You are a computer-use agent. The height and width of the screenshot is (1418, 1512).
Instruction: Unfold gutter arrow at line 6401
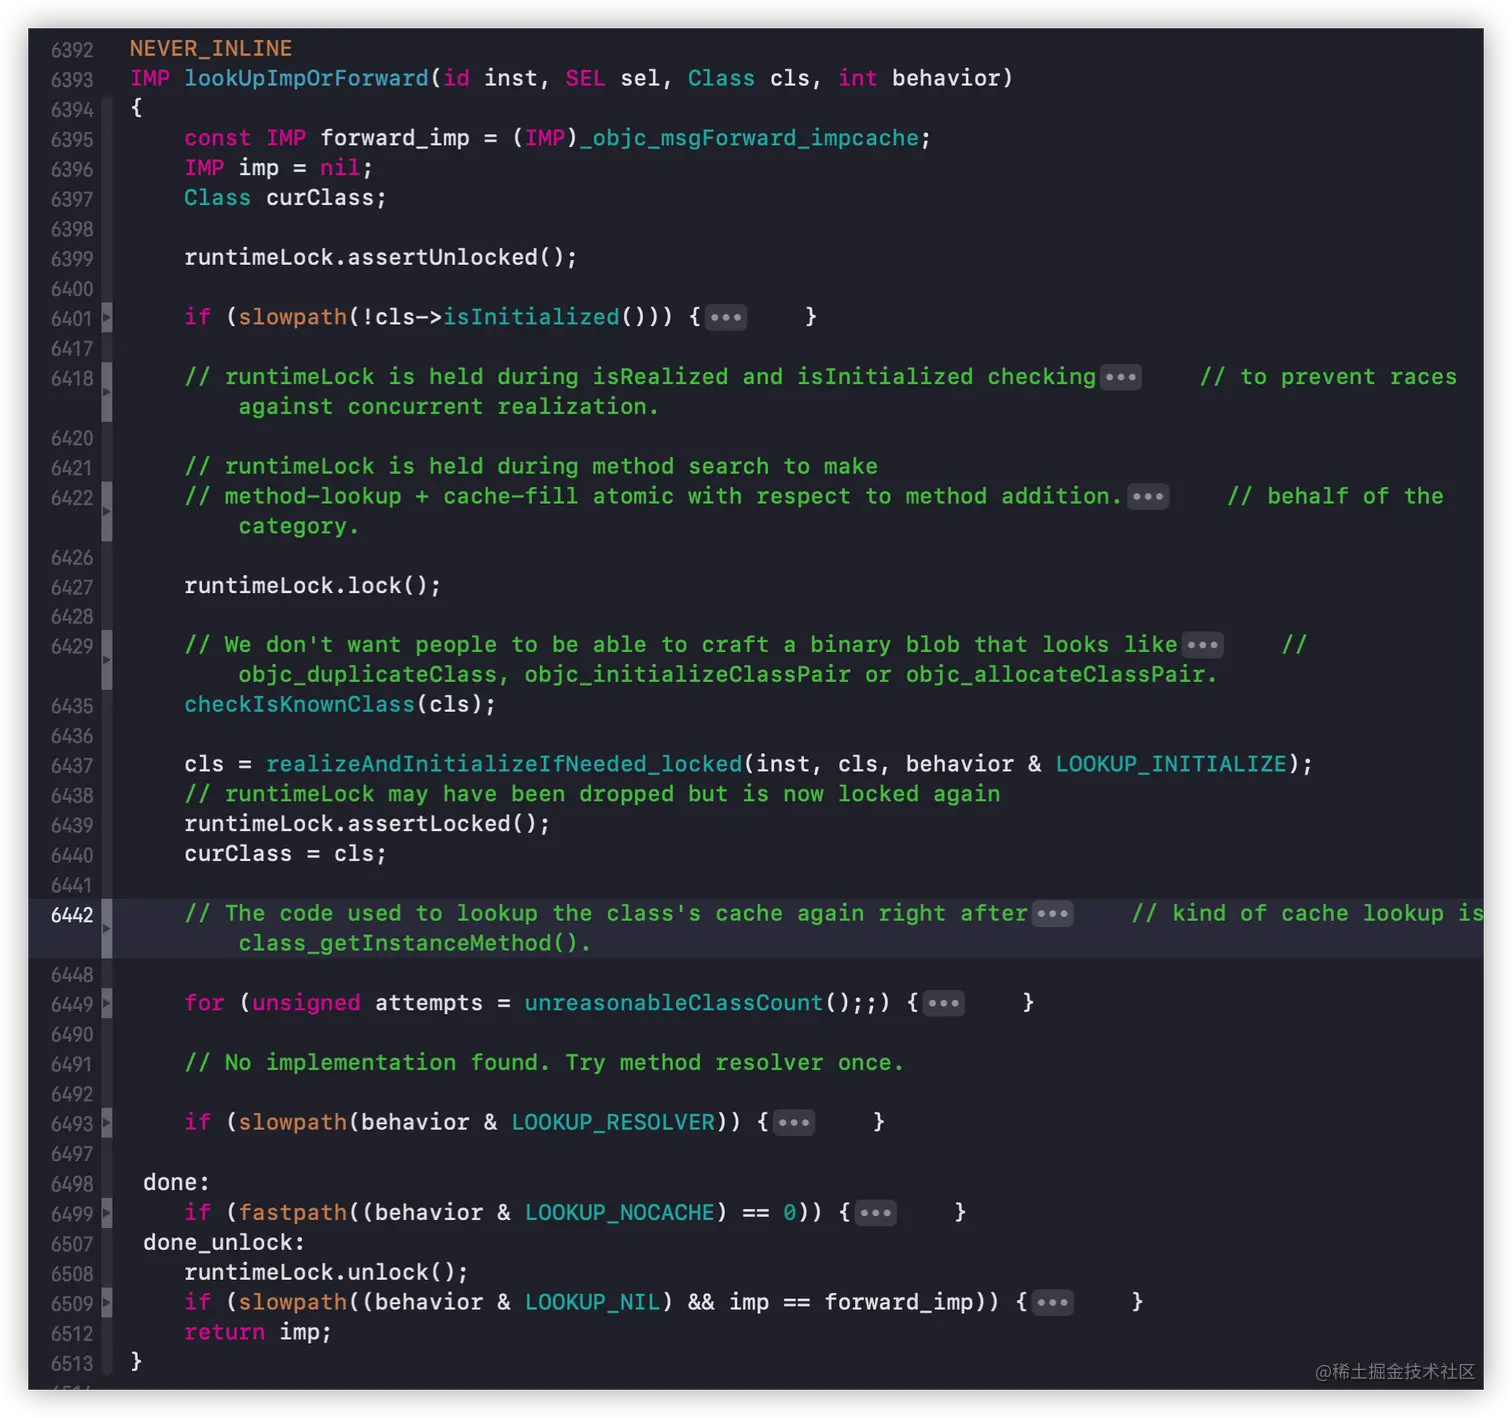coord(107,319)
